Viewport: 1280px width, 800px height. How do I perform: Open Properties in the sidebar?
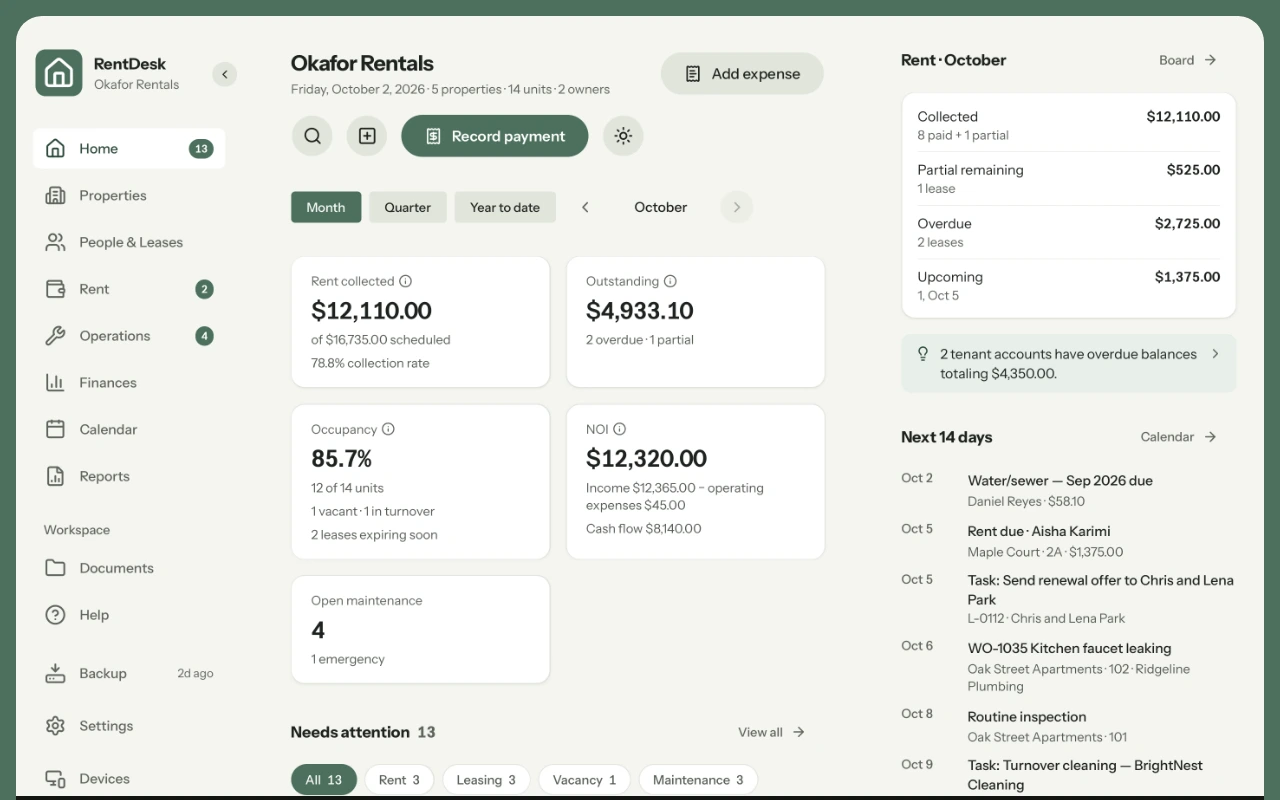click(129, 195)
